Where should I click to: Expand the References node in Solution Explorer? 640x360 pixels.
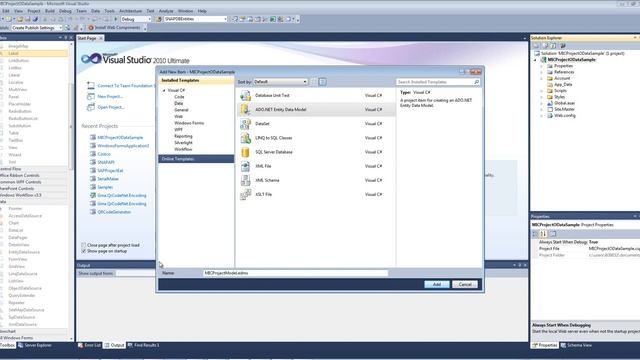(x=542, y=72)
